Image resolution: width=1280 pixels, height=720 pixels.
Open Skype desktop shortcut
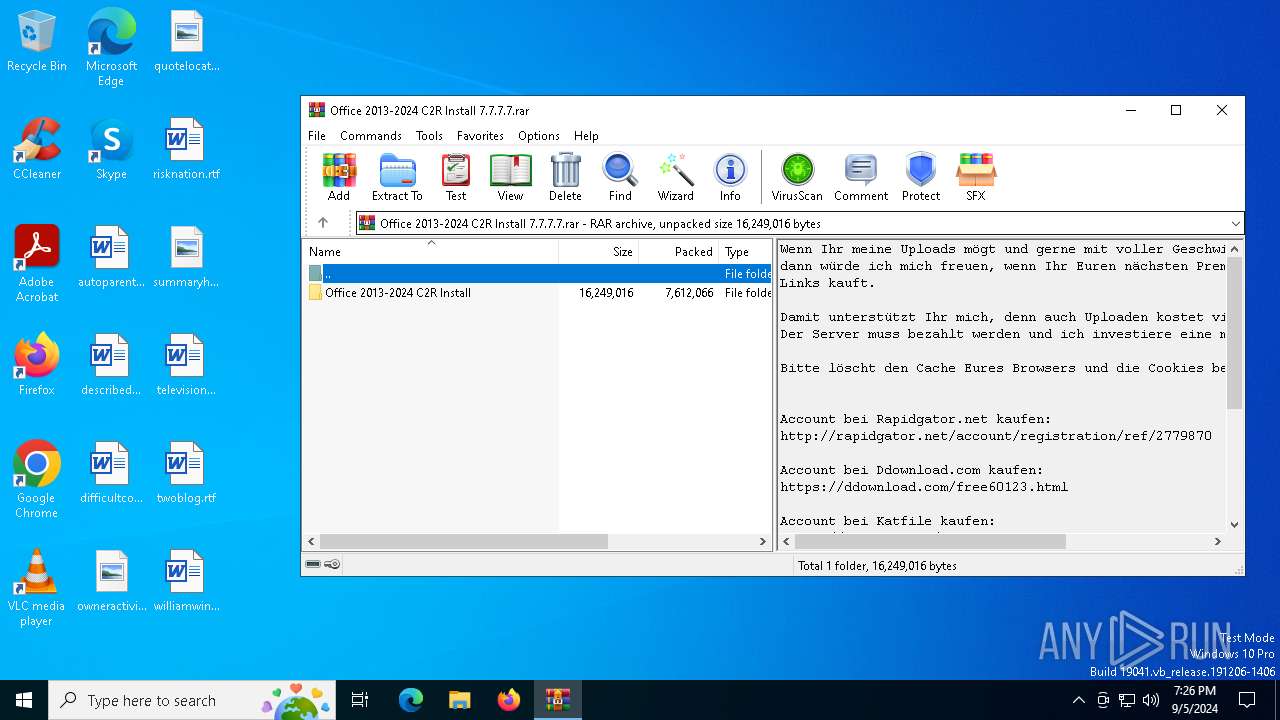111,150
